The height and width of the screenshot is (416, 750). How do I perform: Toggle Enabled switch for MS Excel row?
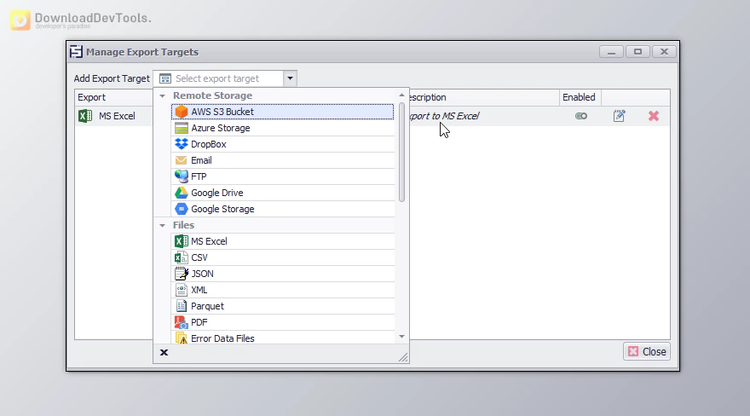(x=581, y=116)
